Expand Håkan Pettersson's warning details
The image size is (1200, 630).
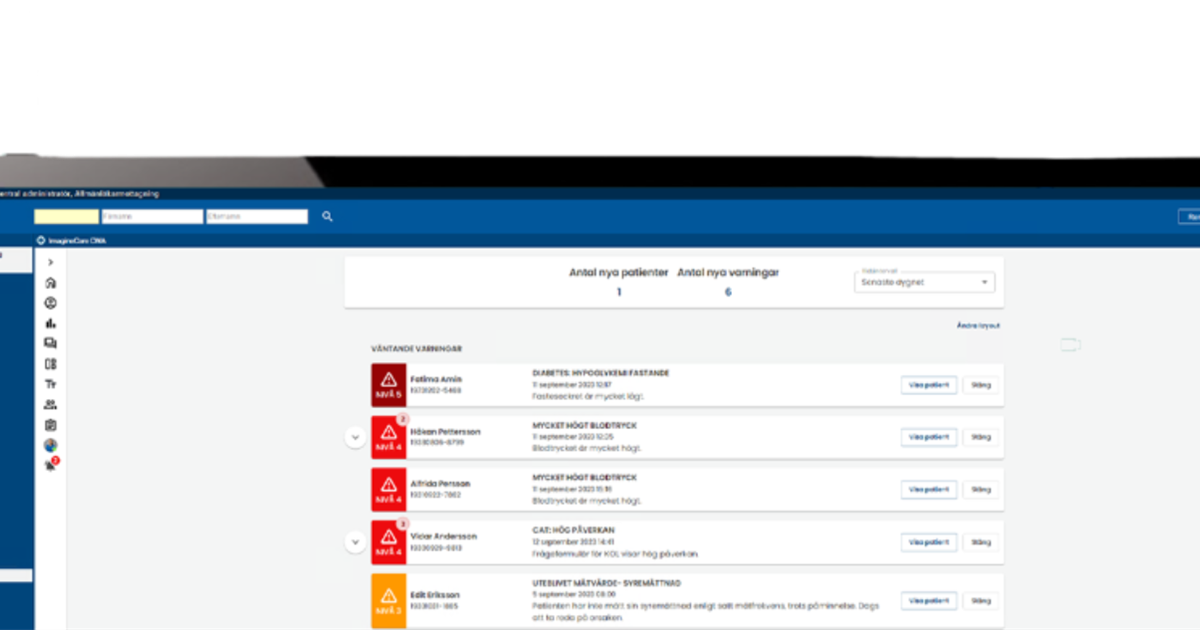click(355, 437)
